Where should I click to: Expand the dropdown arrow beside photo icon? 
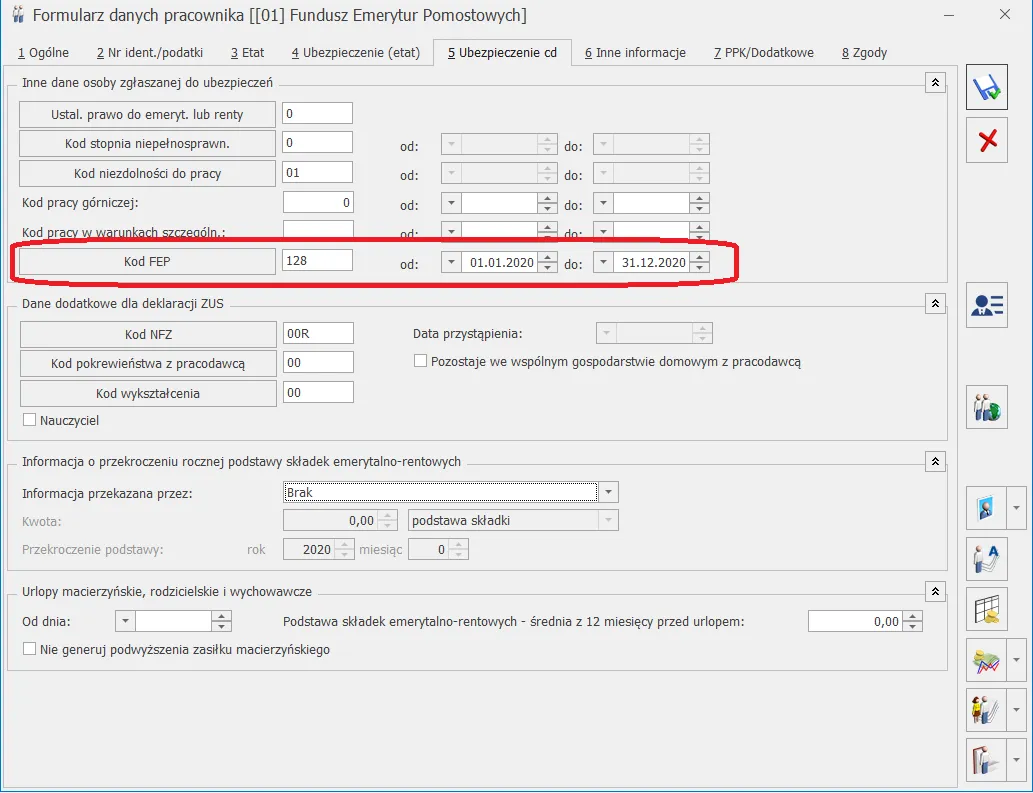[x=1017, y=508]
